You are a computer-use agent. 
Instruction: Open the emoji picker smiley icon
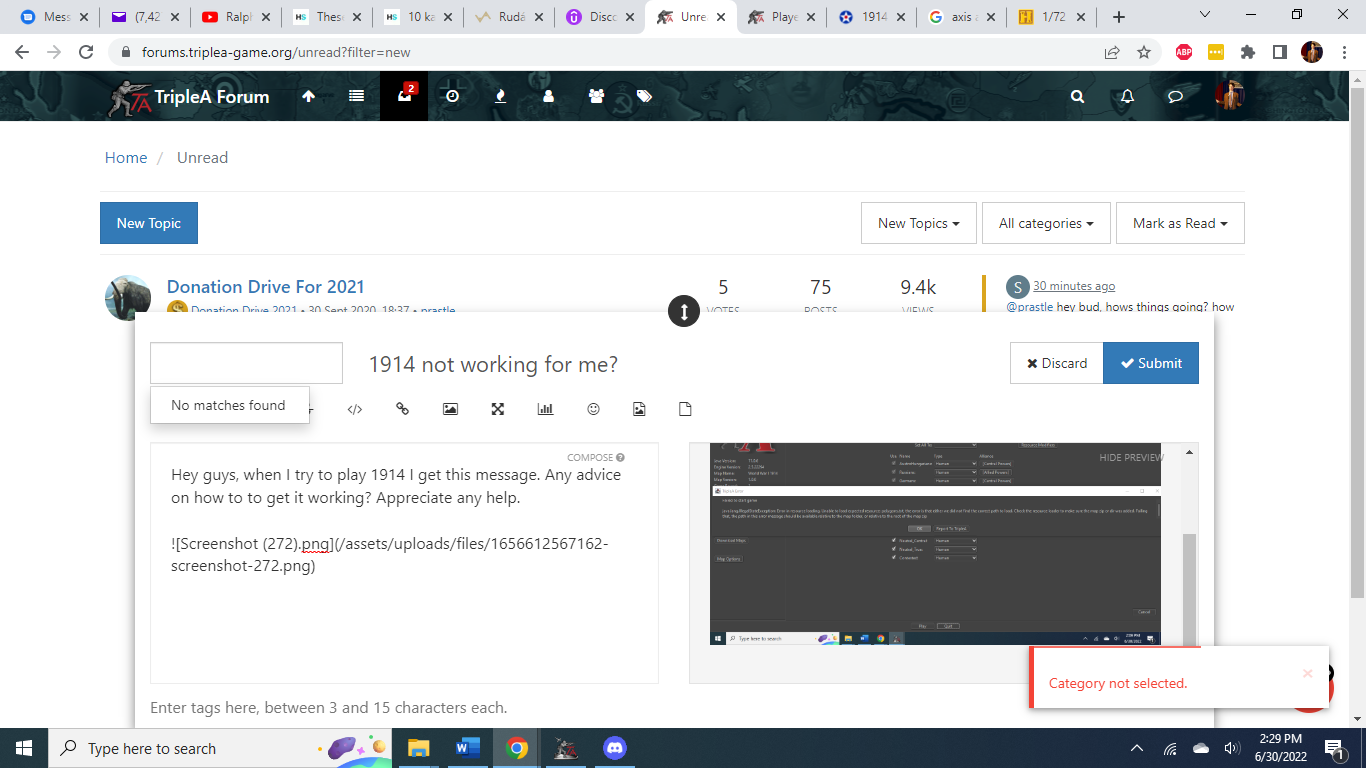point(593,409)
